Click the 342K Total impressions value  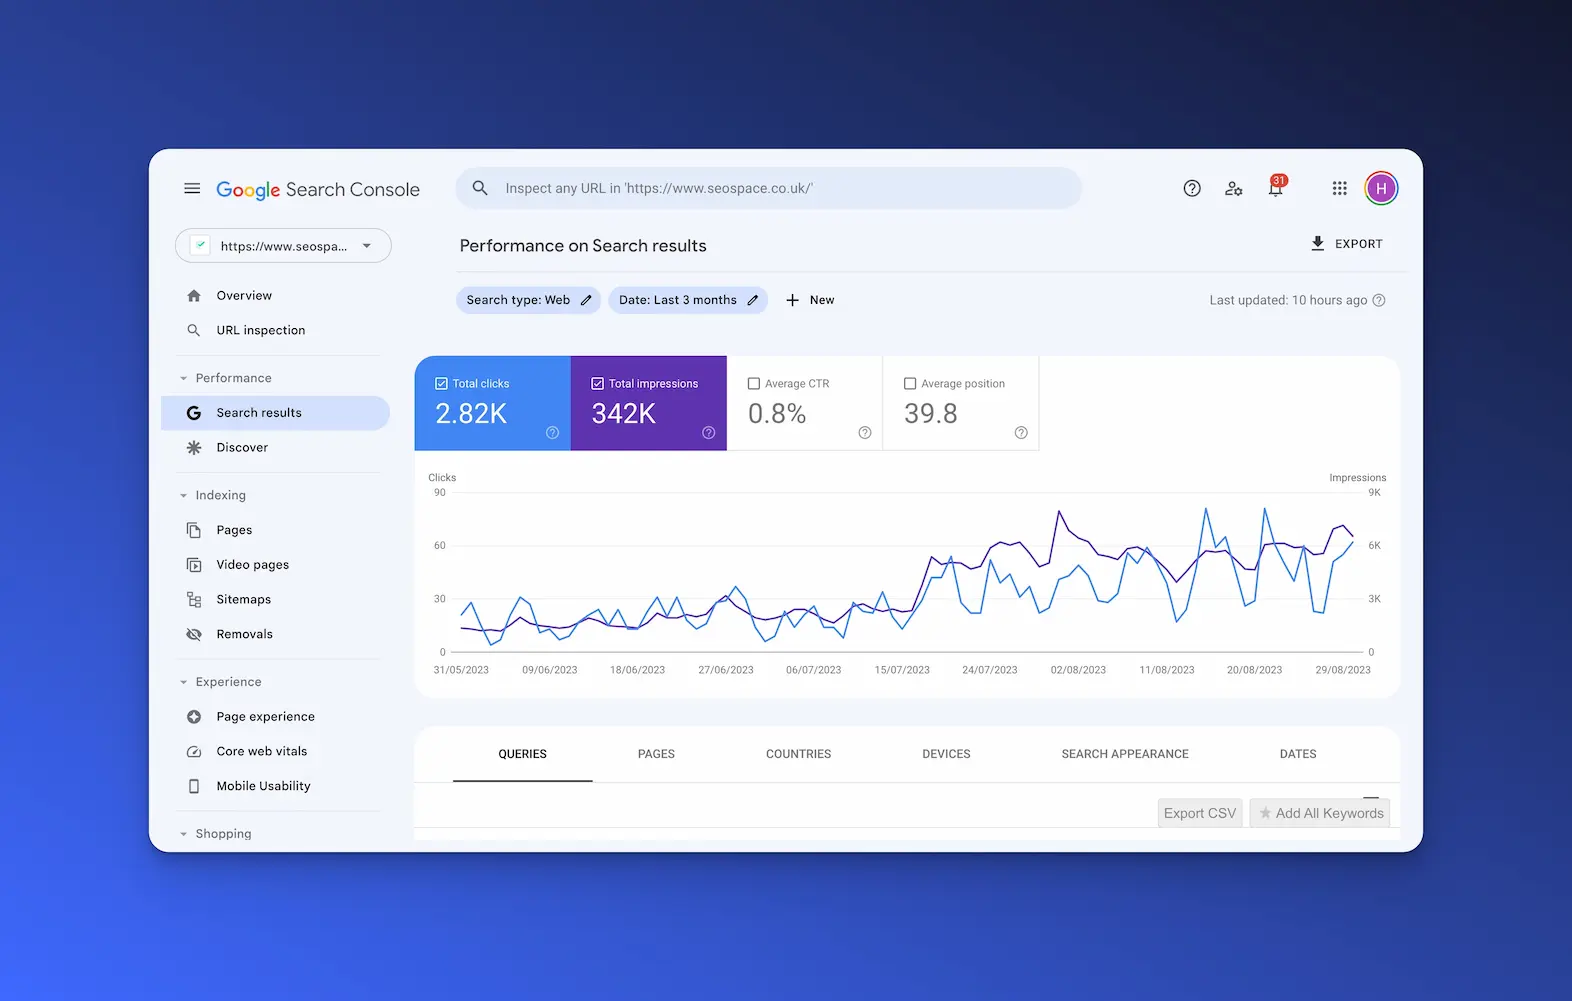[x=624, y=414]
